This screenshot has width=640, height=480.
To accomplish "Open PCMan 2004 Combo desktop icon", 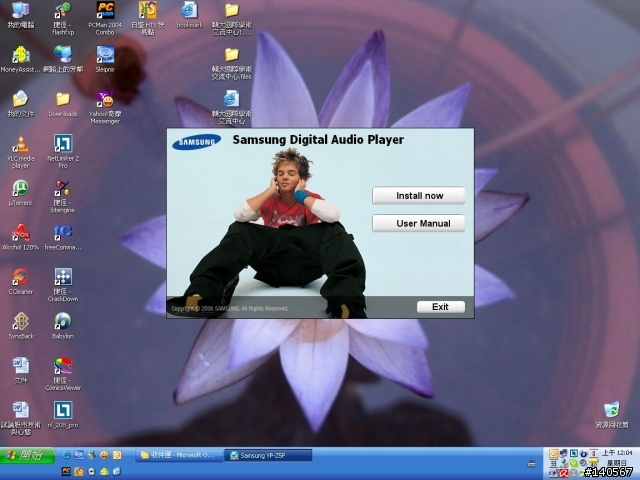I will [x=105, y=18].
